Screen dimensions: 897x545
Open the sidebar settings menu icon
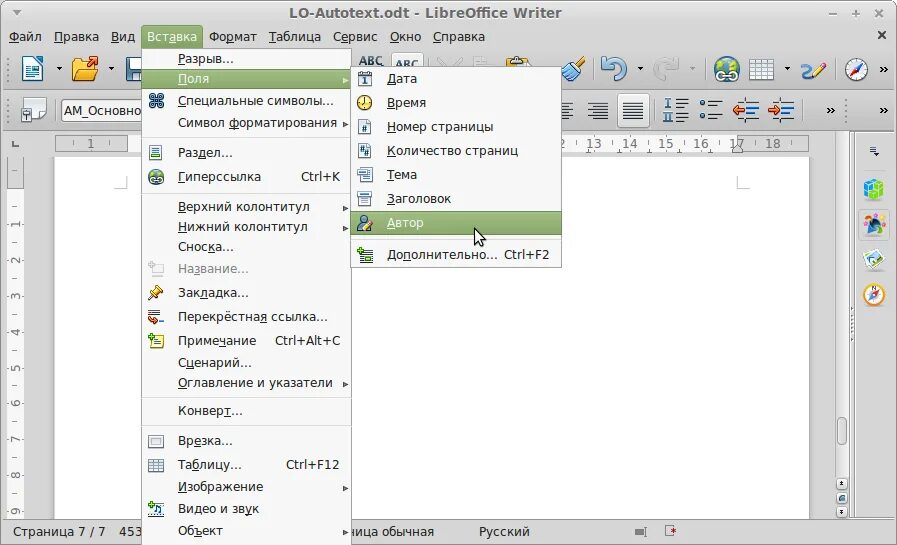874,152
